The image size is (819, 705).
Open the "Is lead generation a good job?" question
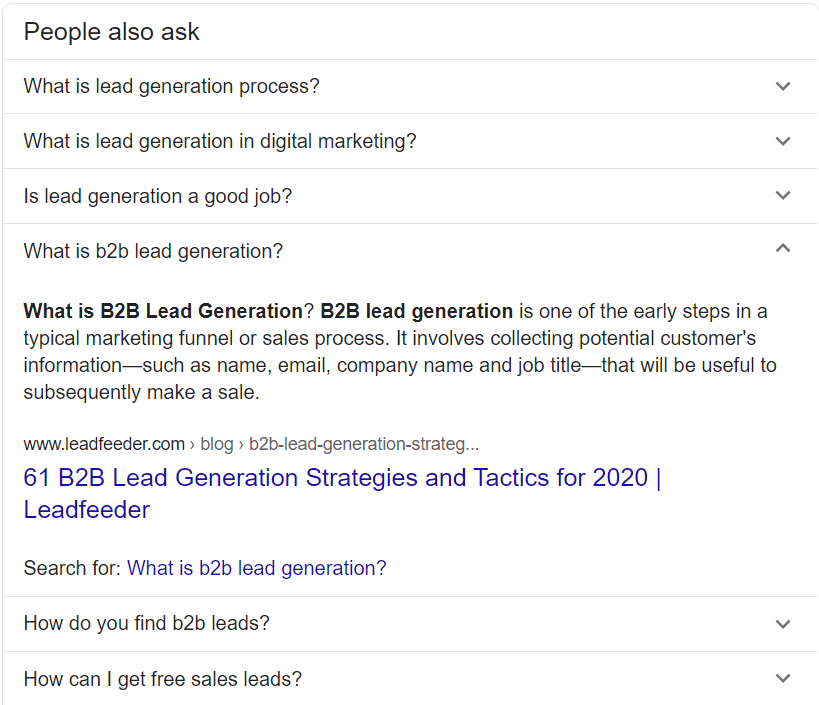158,196
